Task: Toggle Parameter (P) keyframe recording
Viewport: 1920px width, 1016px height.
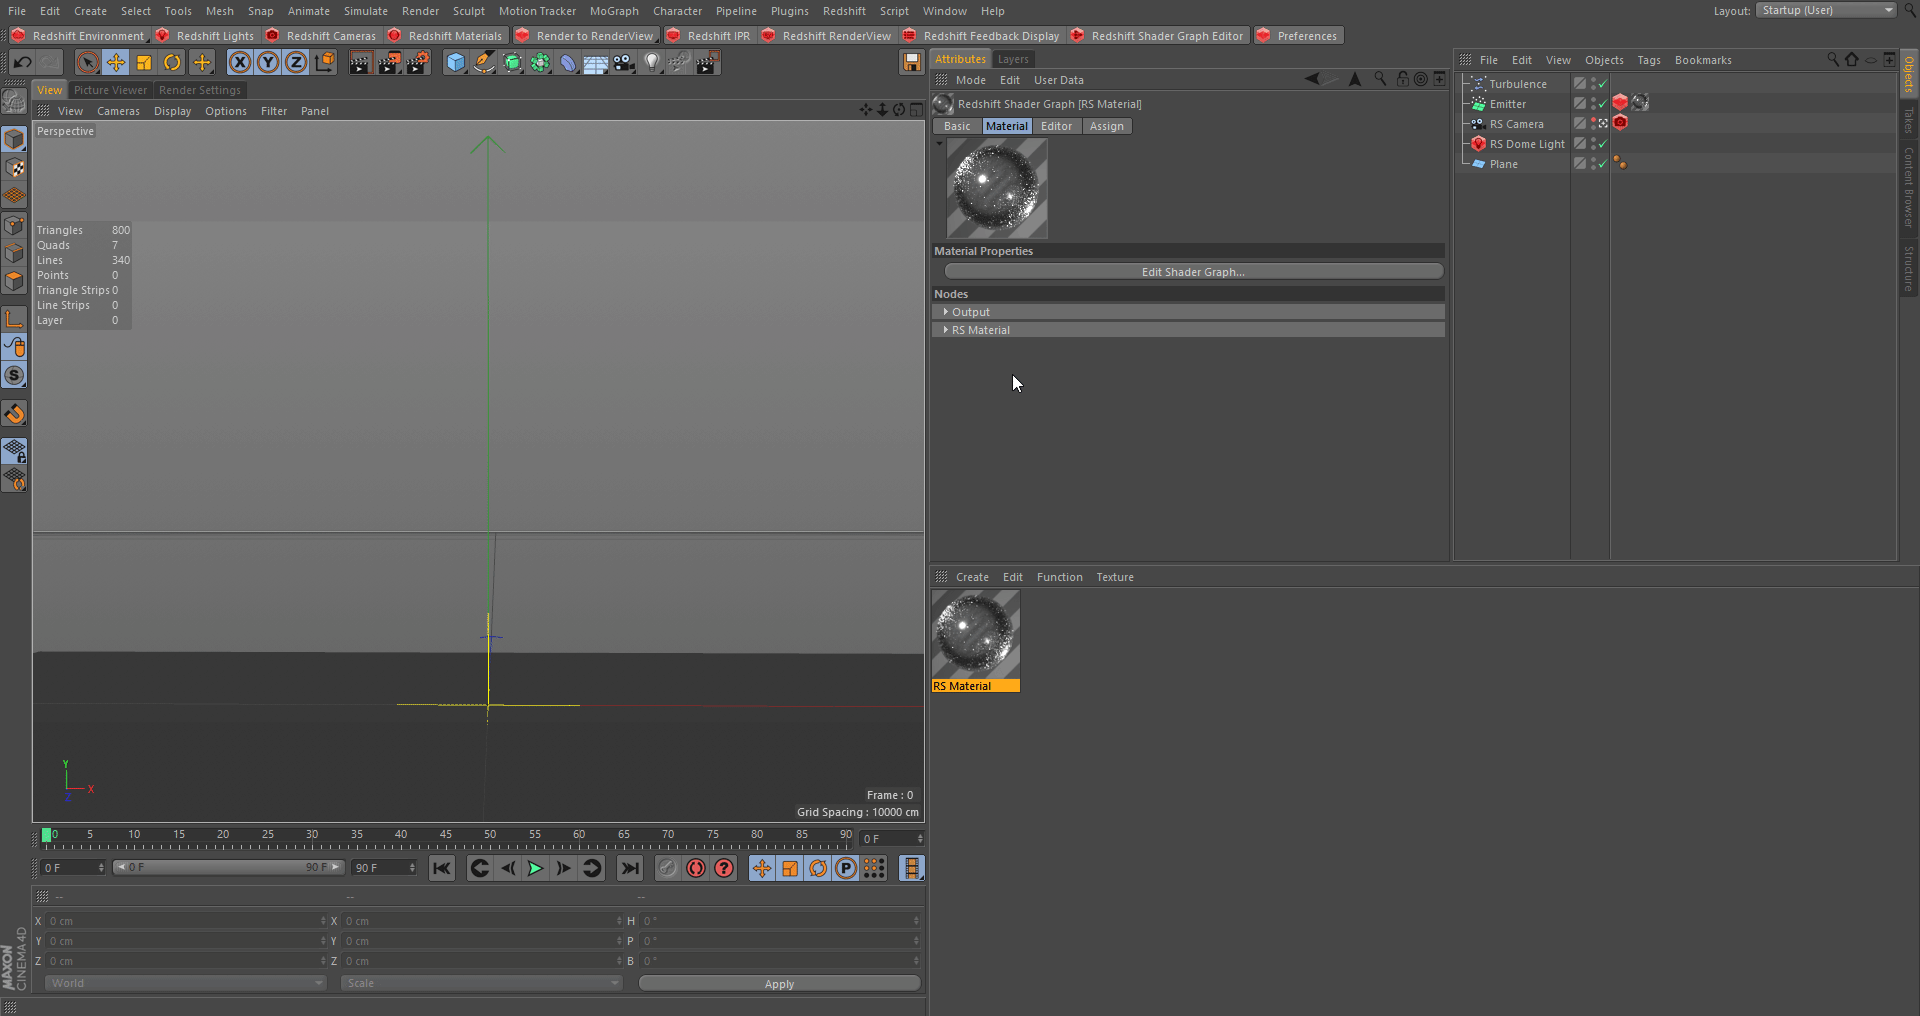Action: (846, 868)
